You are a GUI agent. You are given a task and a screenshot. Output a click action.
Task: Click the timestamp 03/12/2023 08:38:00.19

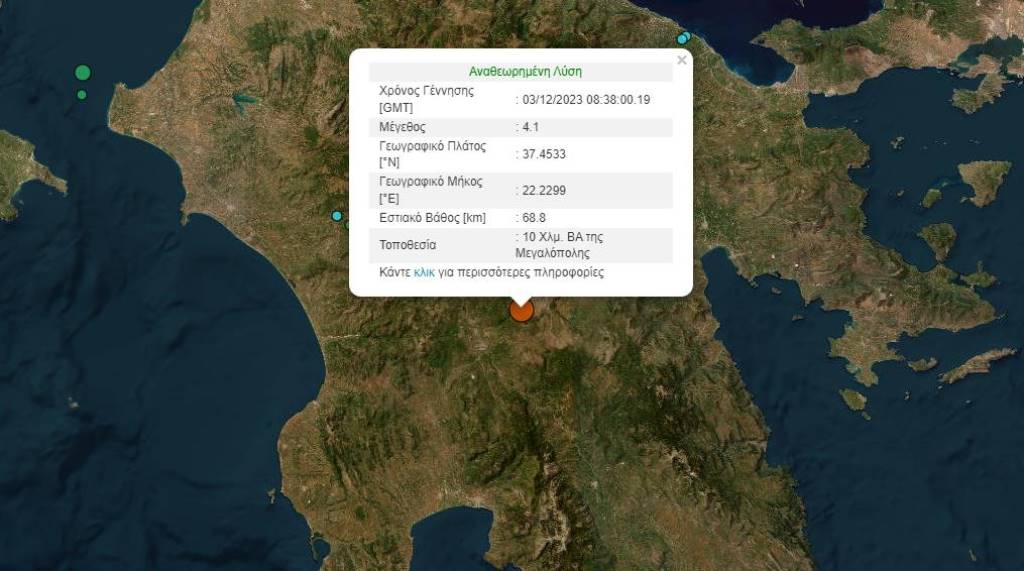click(x=586, y=99)
